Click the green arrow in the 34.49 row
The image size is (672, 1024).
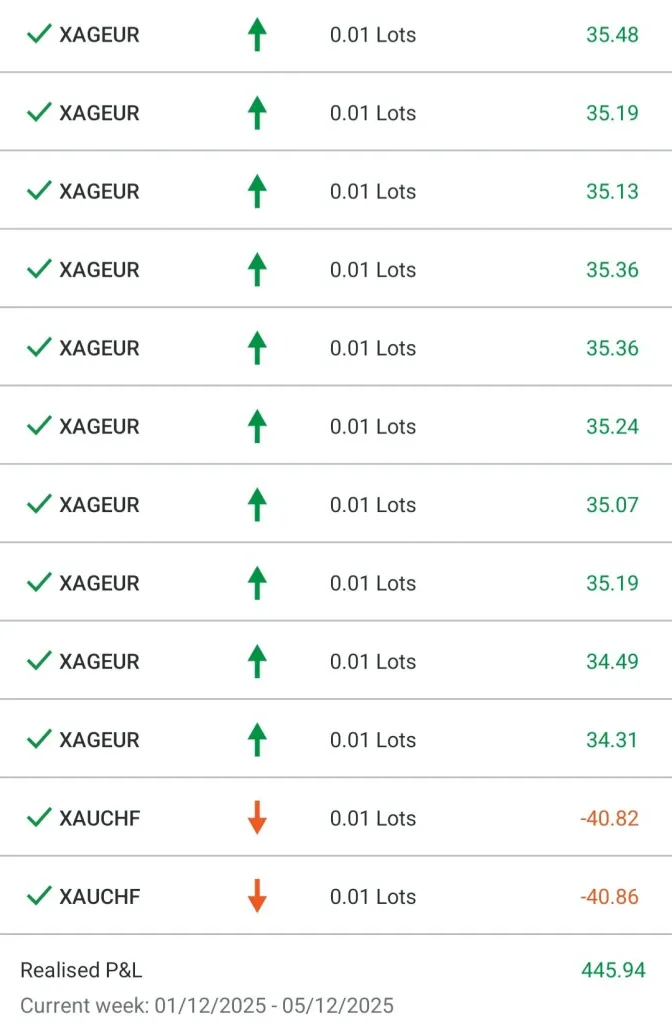pos(257,661)
